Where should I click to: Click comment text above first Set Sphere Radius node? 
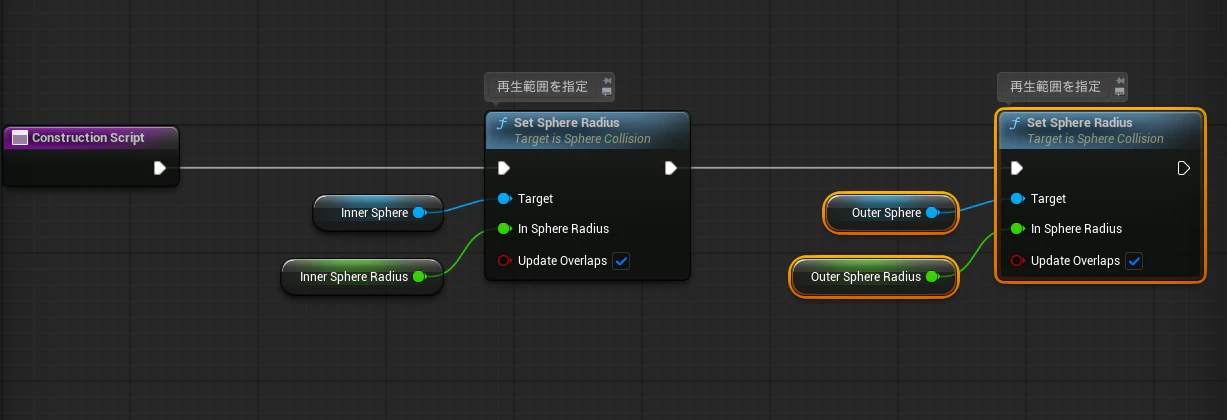click(x=542, y=87)
